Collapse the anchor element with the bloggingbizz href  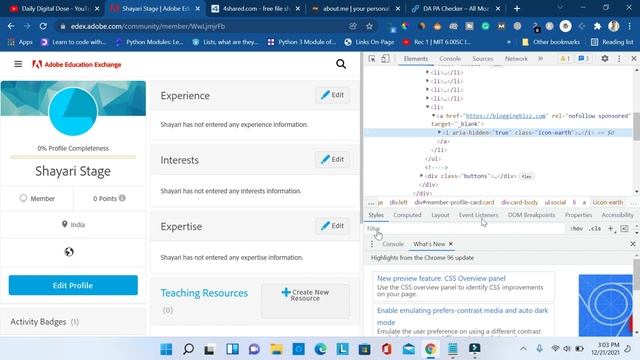433,116
